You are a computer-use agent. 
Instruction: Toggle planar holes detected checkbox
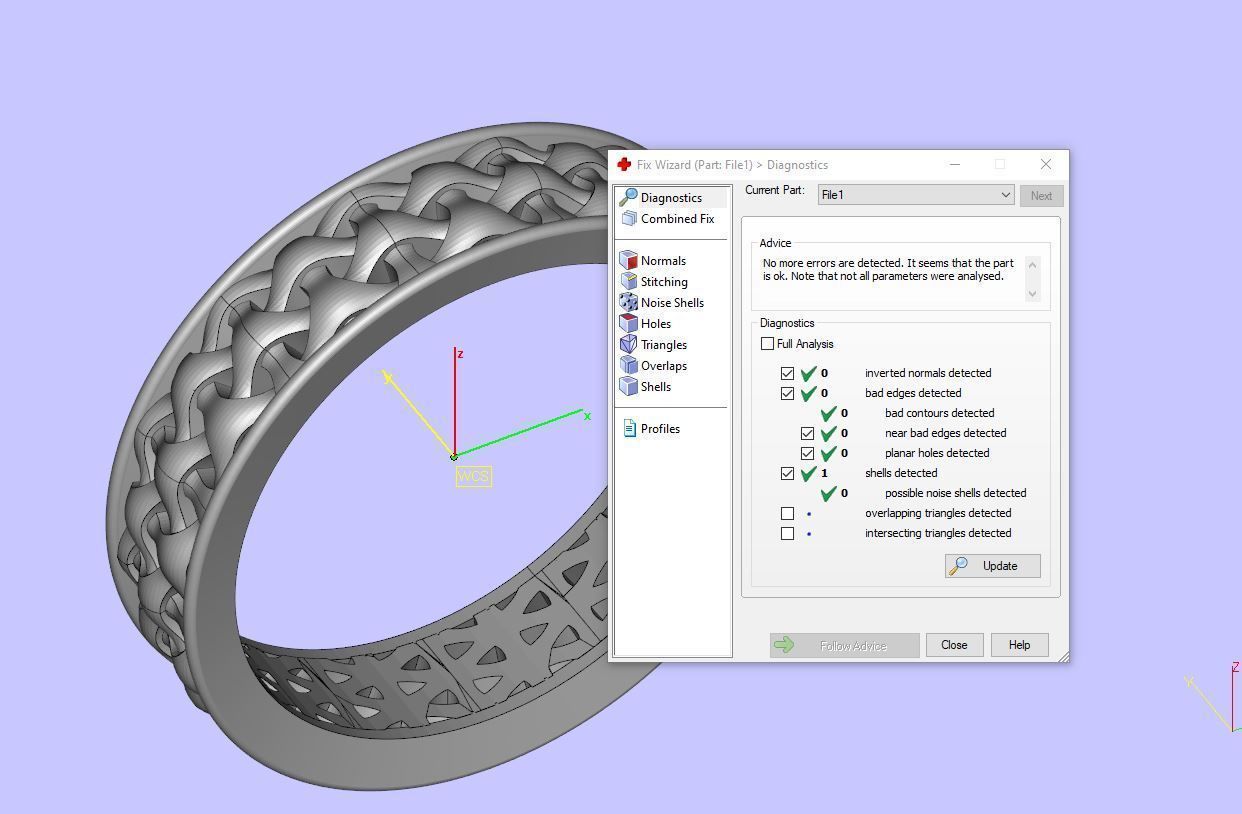pos(807,453)
